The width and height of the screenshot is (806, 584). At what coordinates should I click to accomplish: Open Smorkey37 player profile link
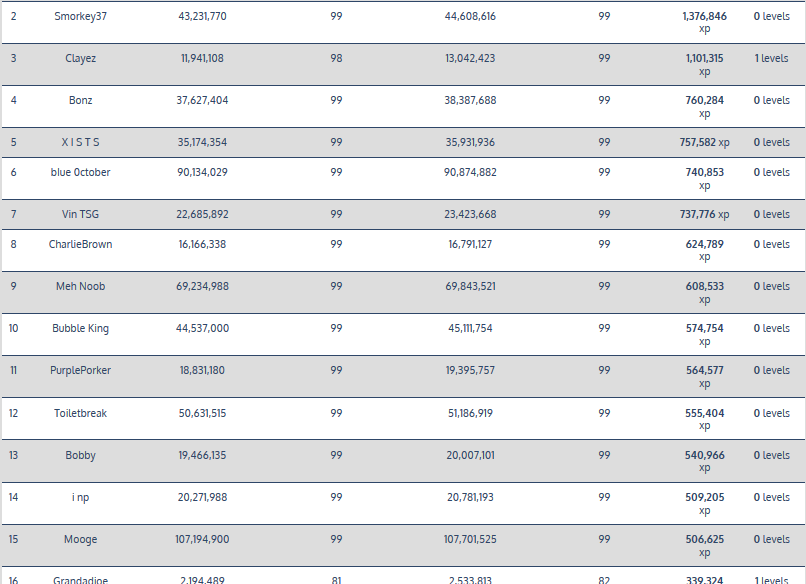pyautogui.click(x=80, y=16)
